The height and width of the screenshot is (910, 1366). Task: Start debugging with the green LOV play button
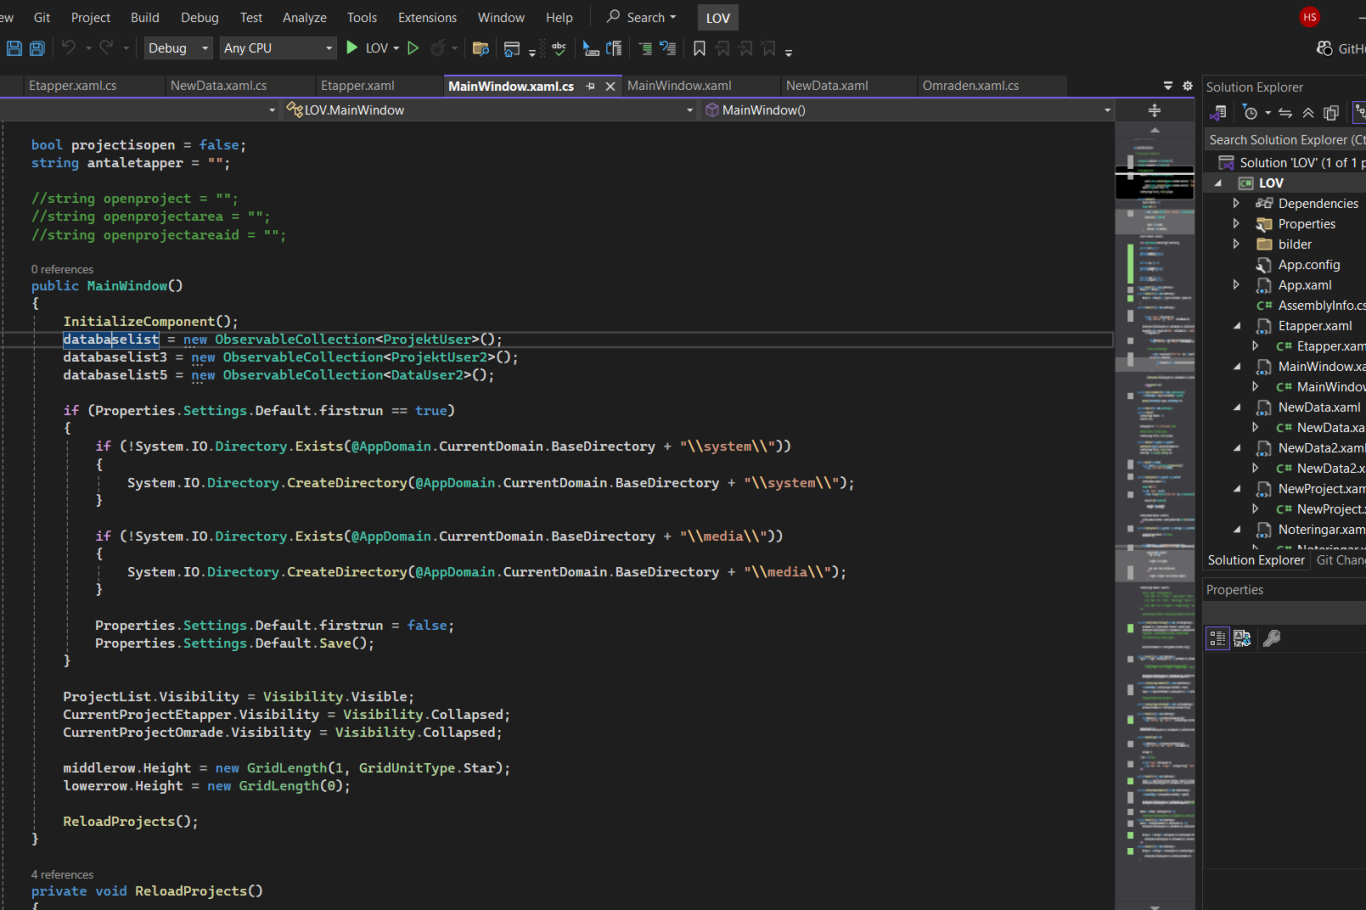pos(352,48)
